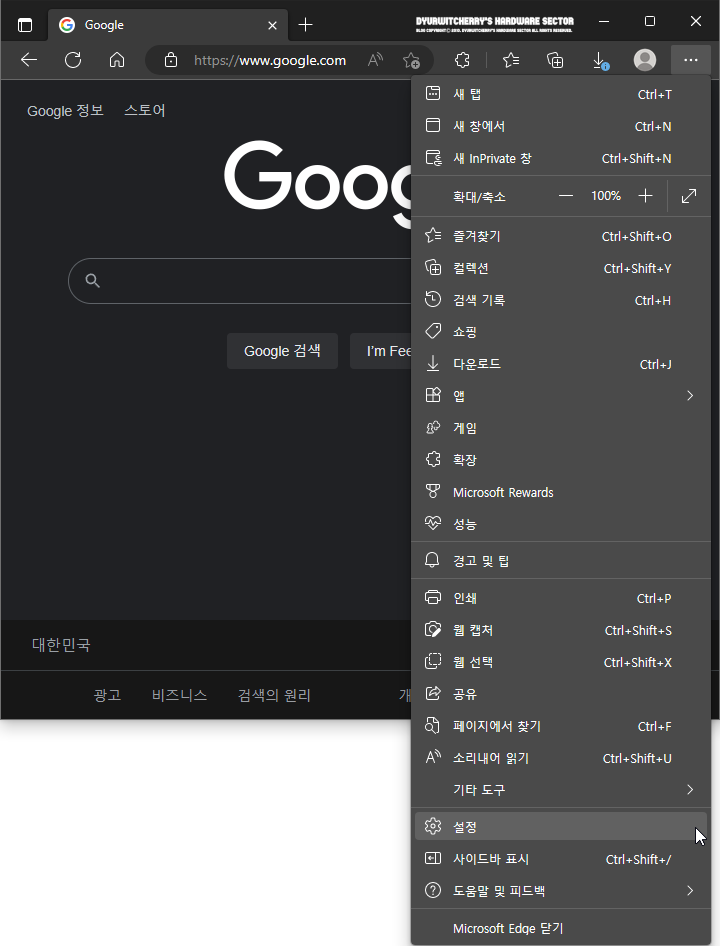
Task: Open Downloads icon in toolbar
Action: pos(599,60)
